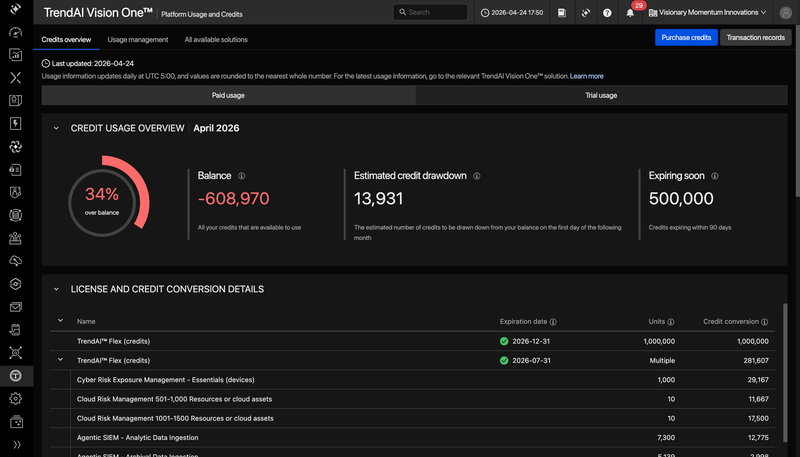
Task: Open the envelope email security sidebar icon
Action: coord(15,307)
